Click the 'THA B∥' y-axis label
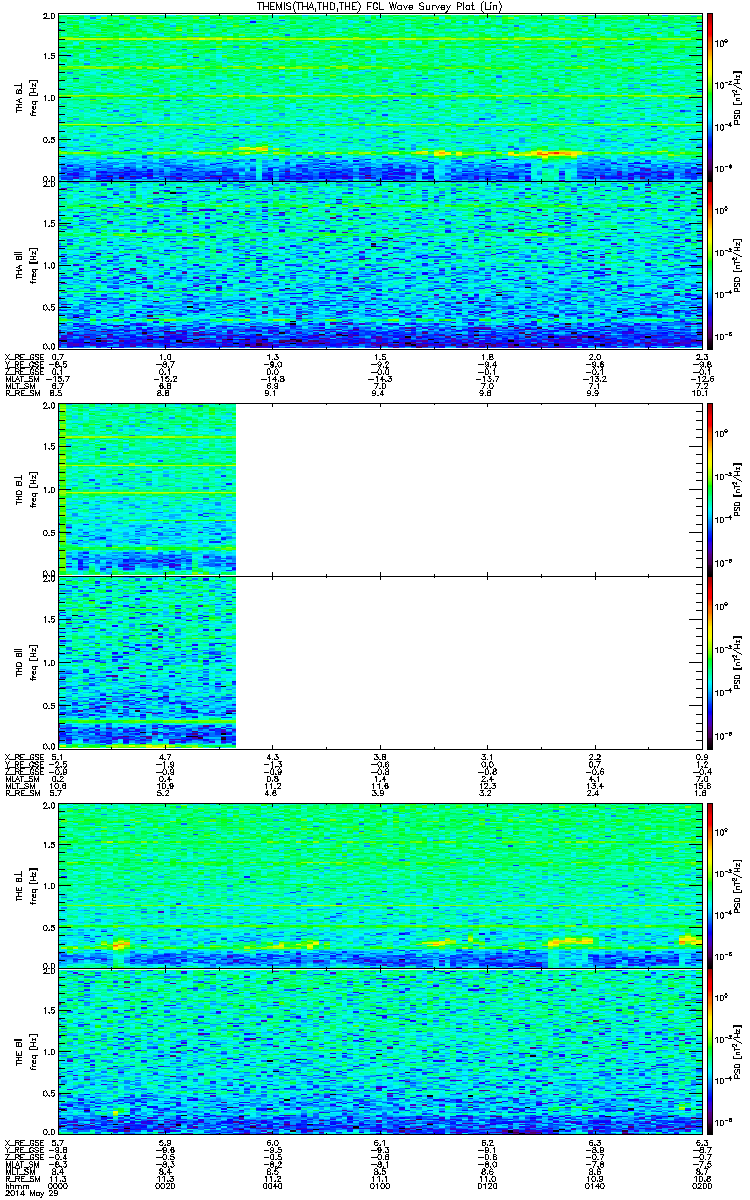Screen dimensions: 750x1200 click(19, 266)
